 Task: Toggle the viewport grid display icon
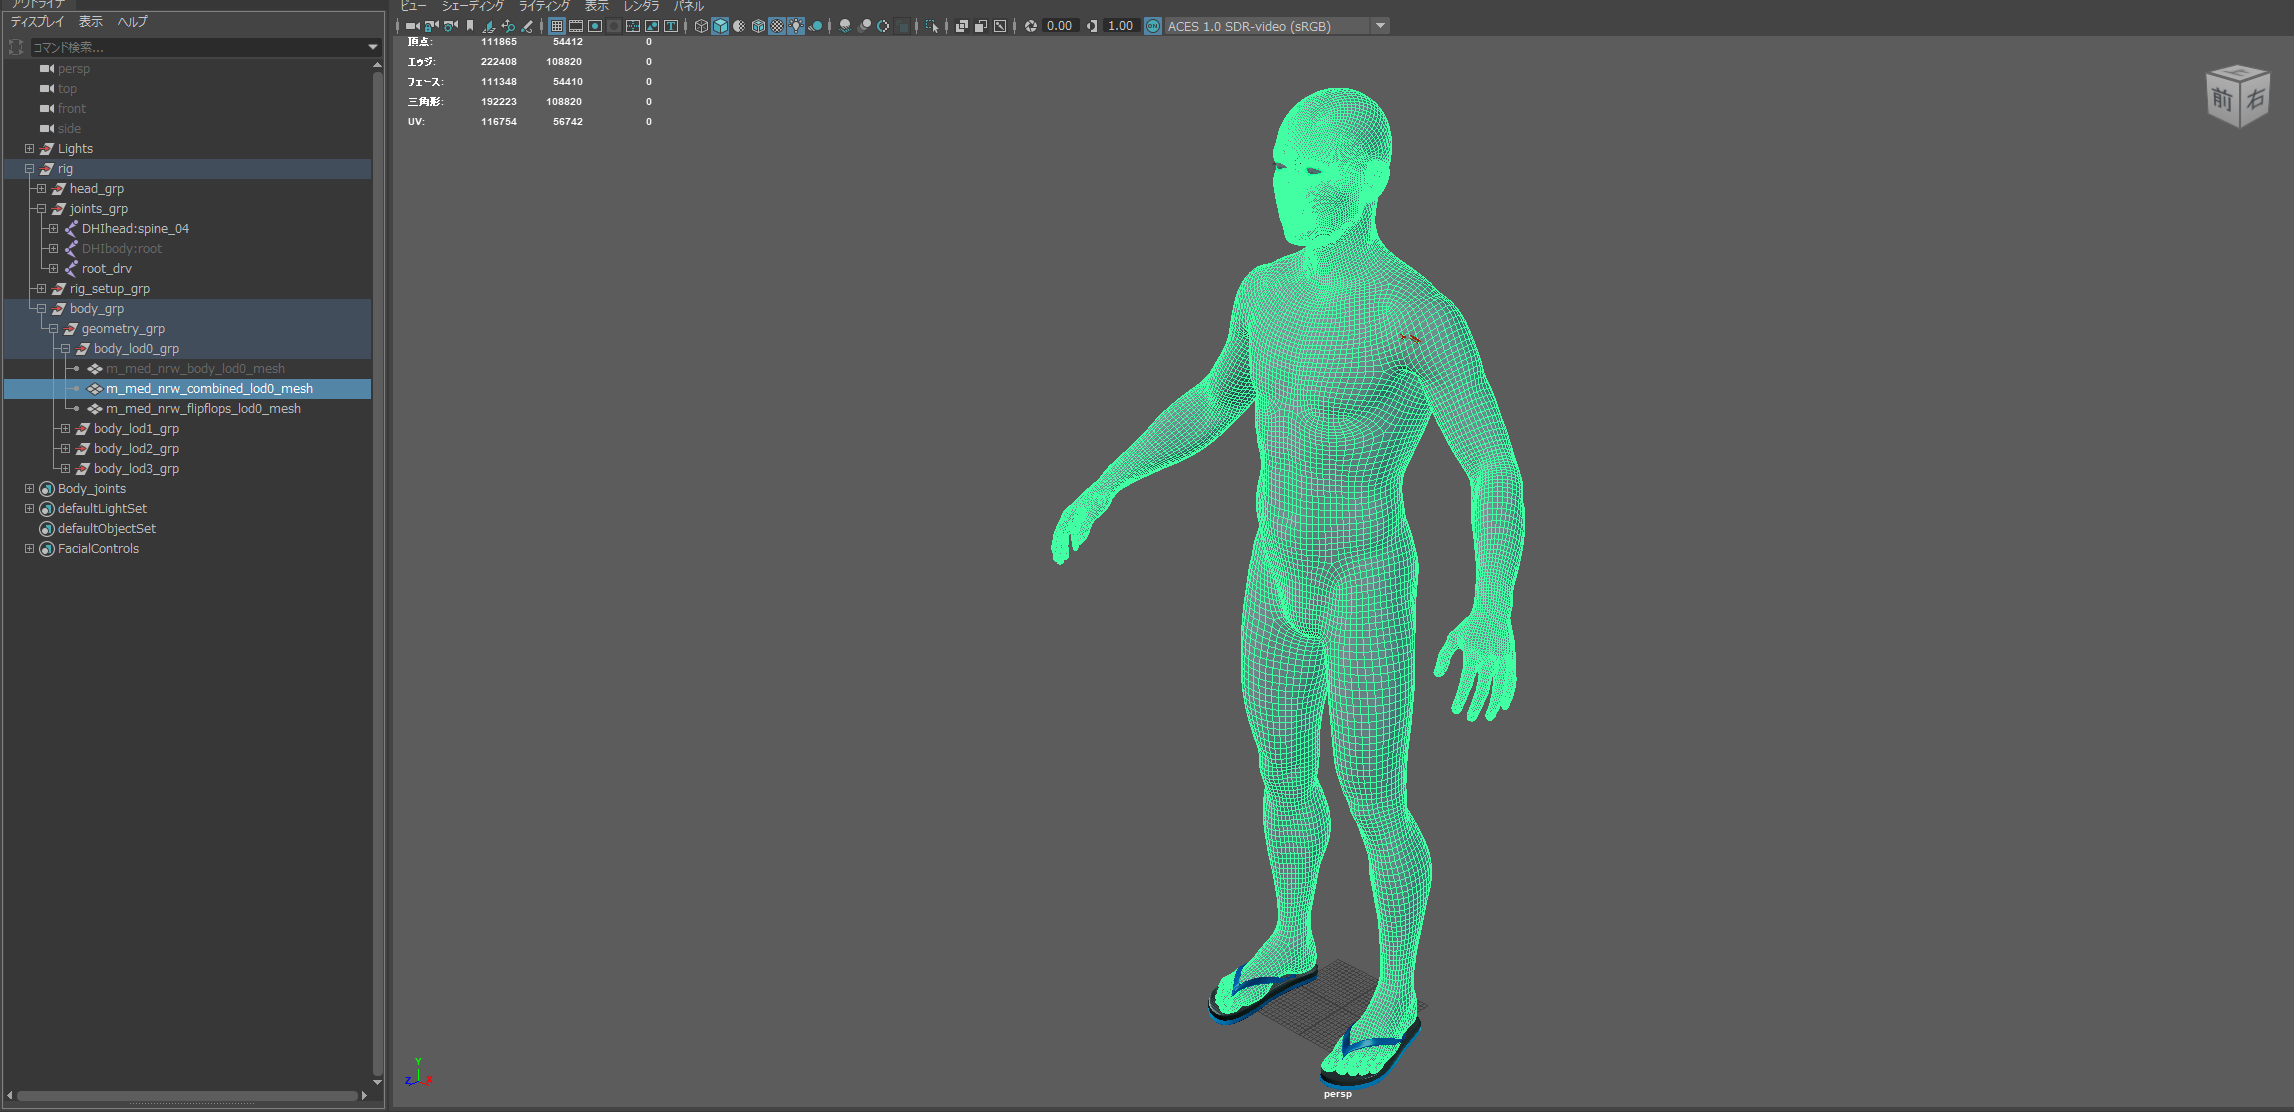click(x=557, y=26)
